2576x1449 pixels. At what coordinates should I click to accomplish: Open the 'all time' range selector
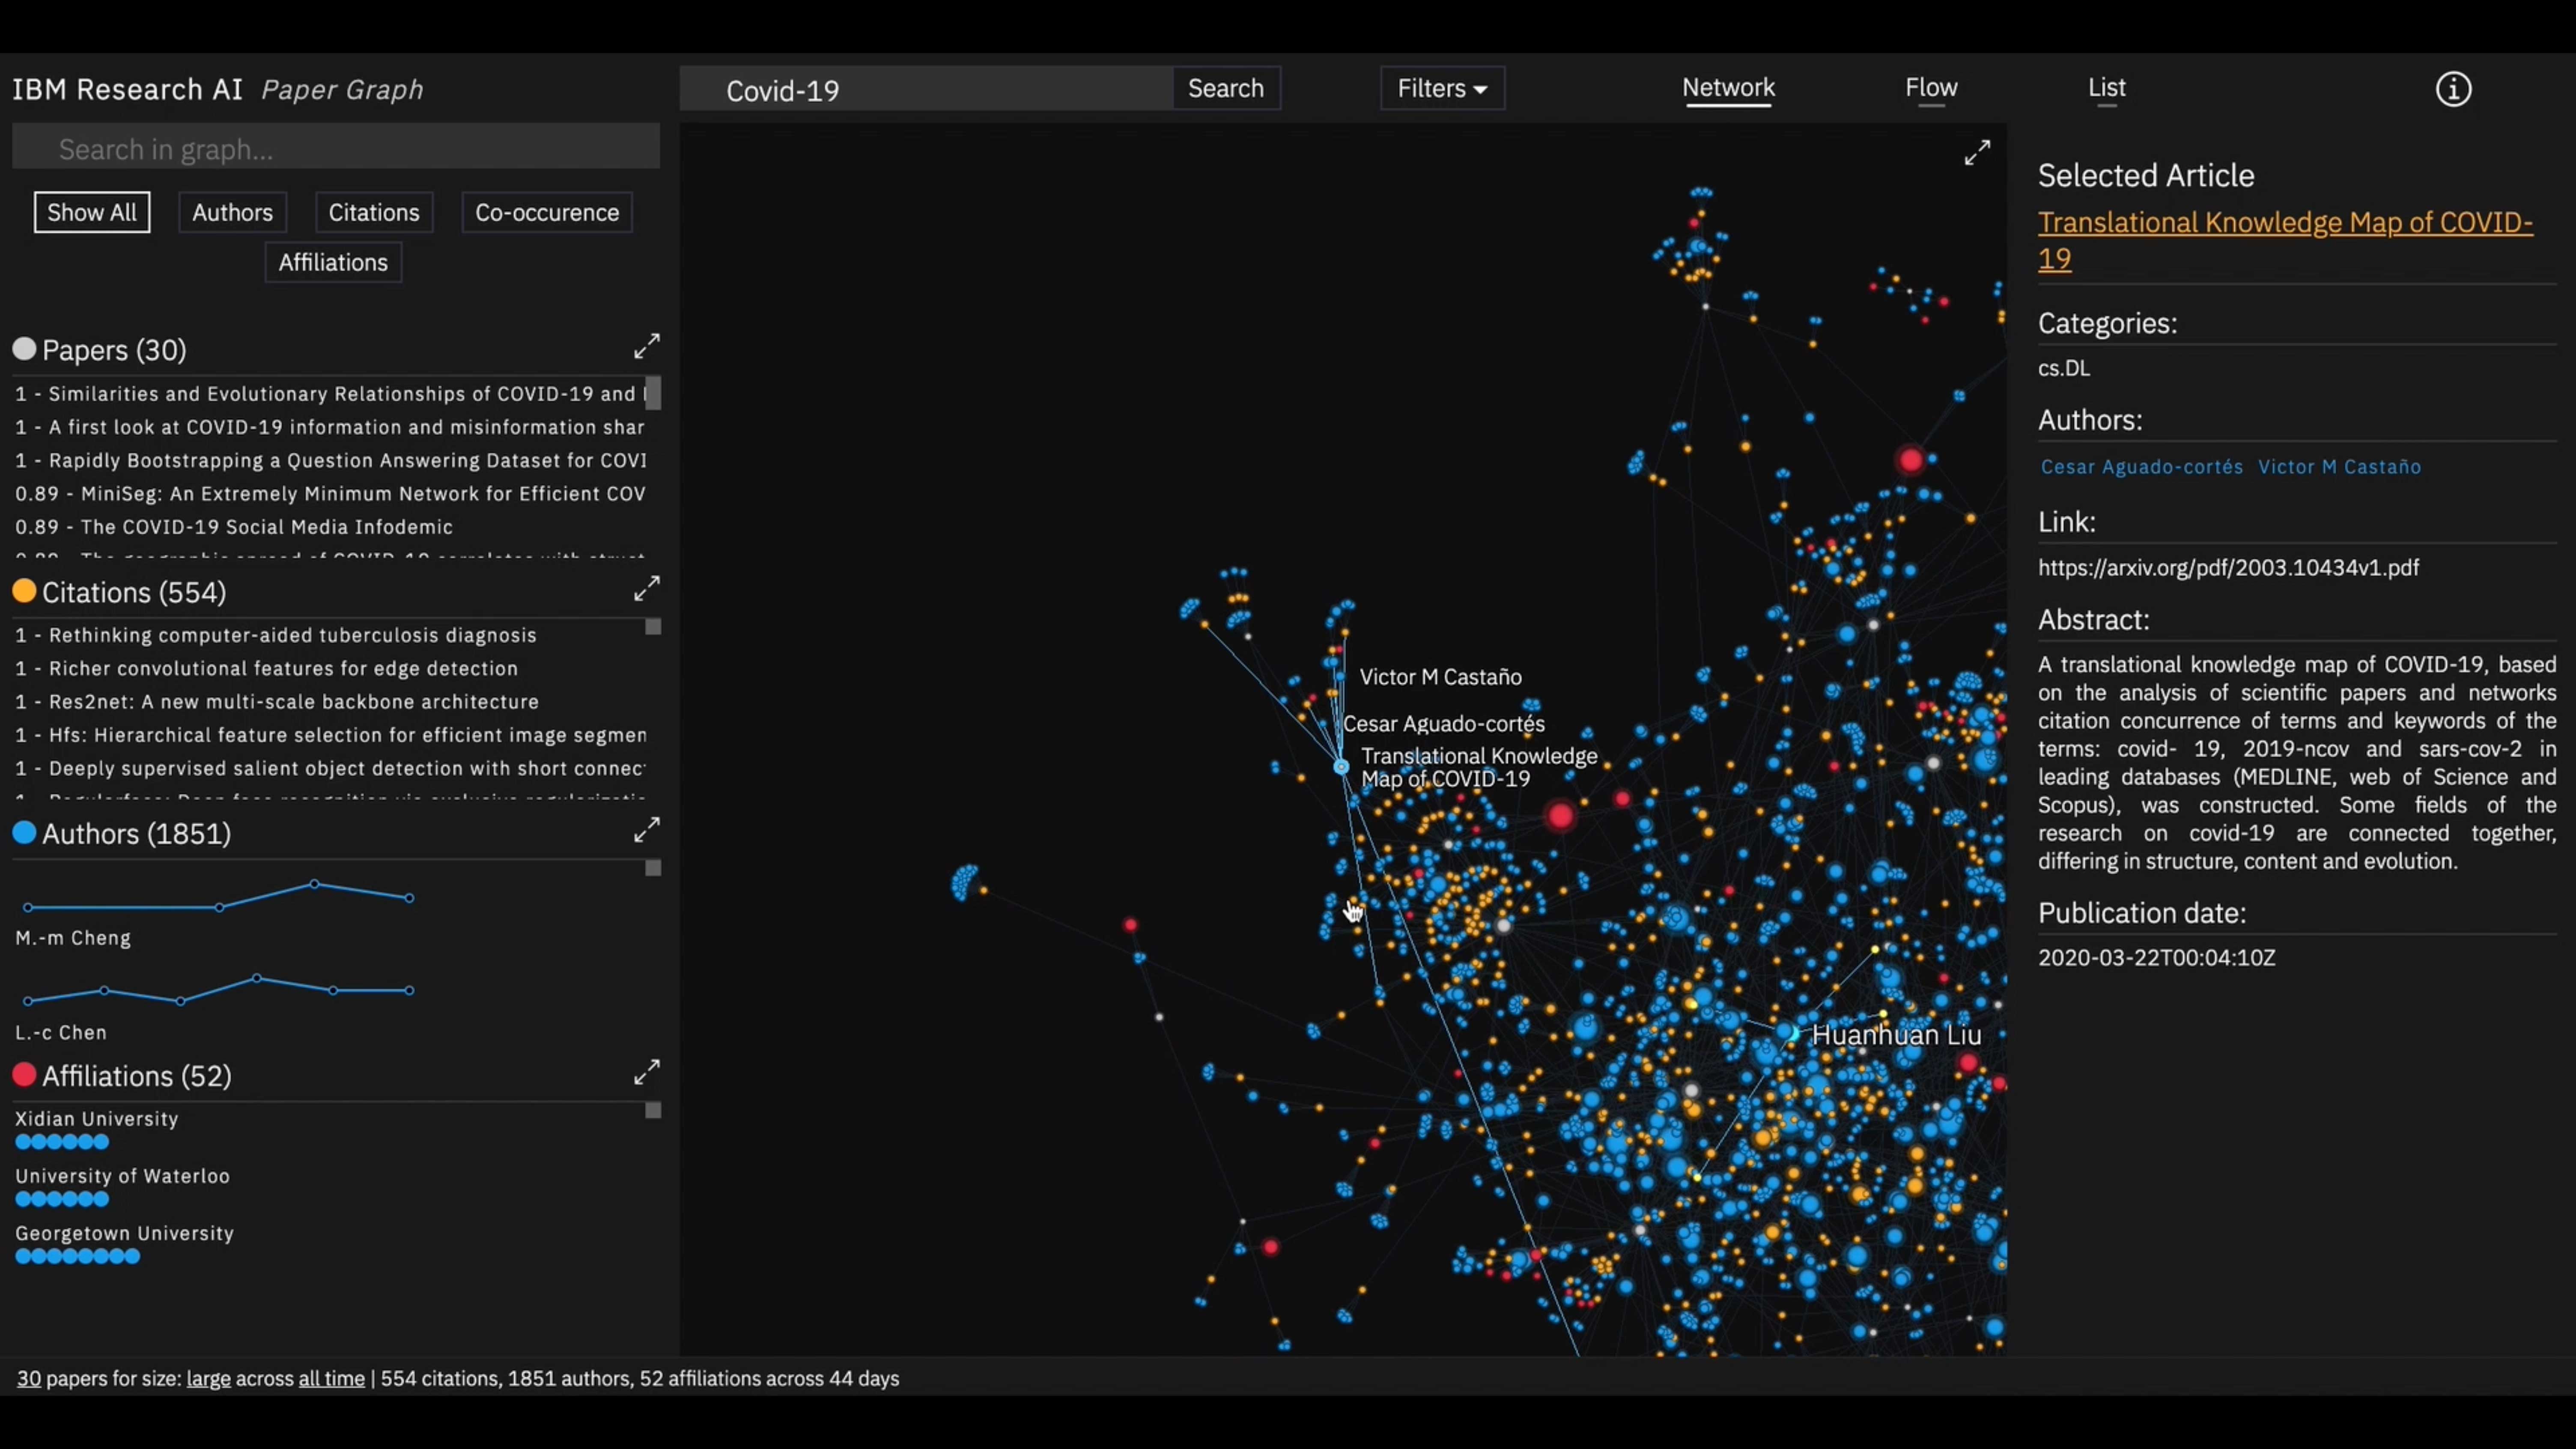[331, 1379]
